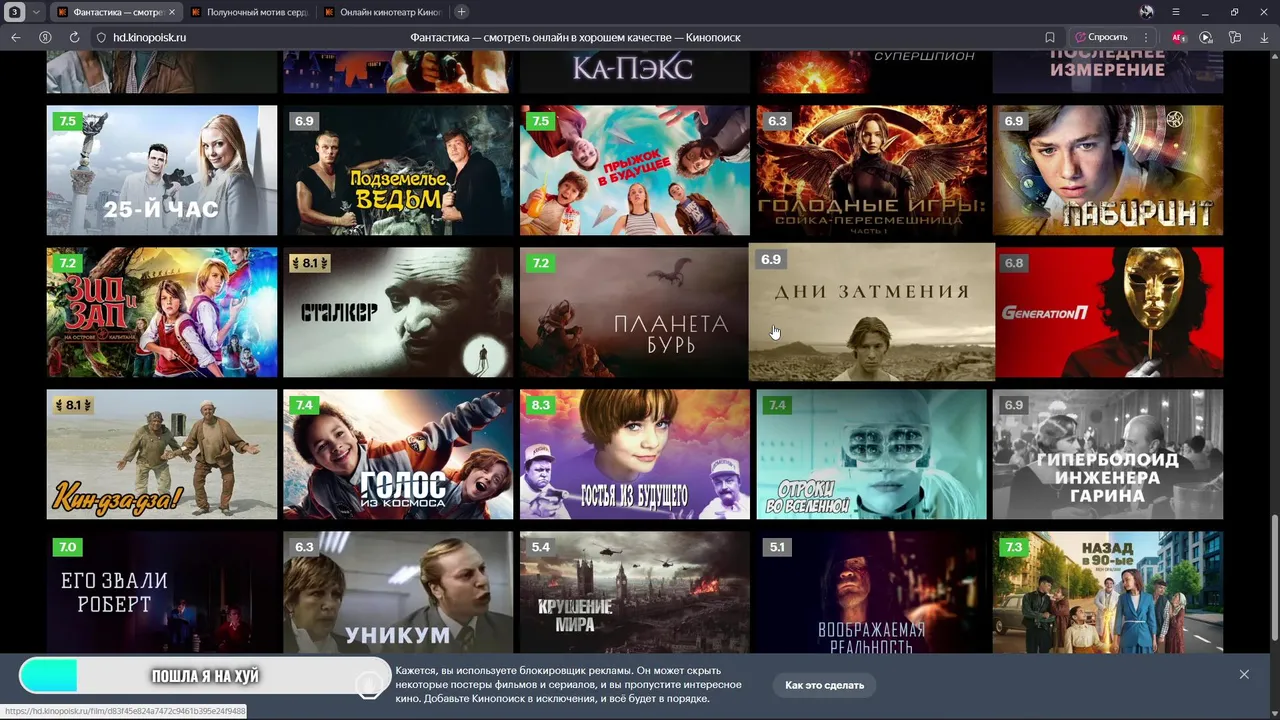1280x720 pixels.
Task: Open the highlighted Дни затмения card
Action: [872, 312]
